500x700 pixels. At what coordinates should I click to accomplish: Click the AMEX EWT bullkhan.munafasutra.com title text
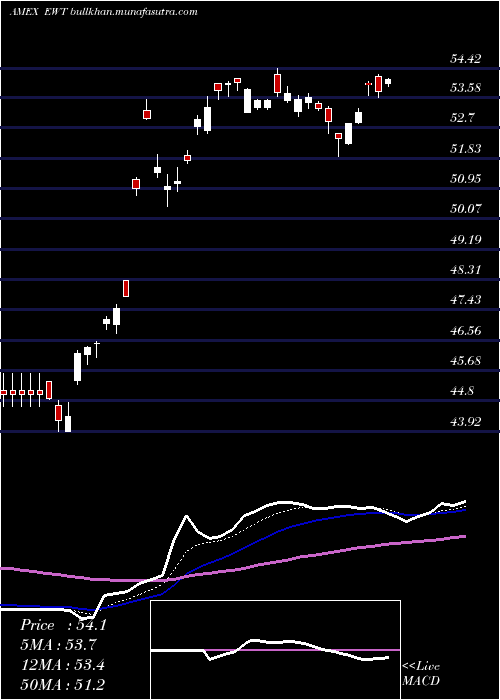coord(103,12)
